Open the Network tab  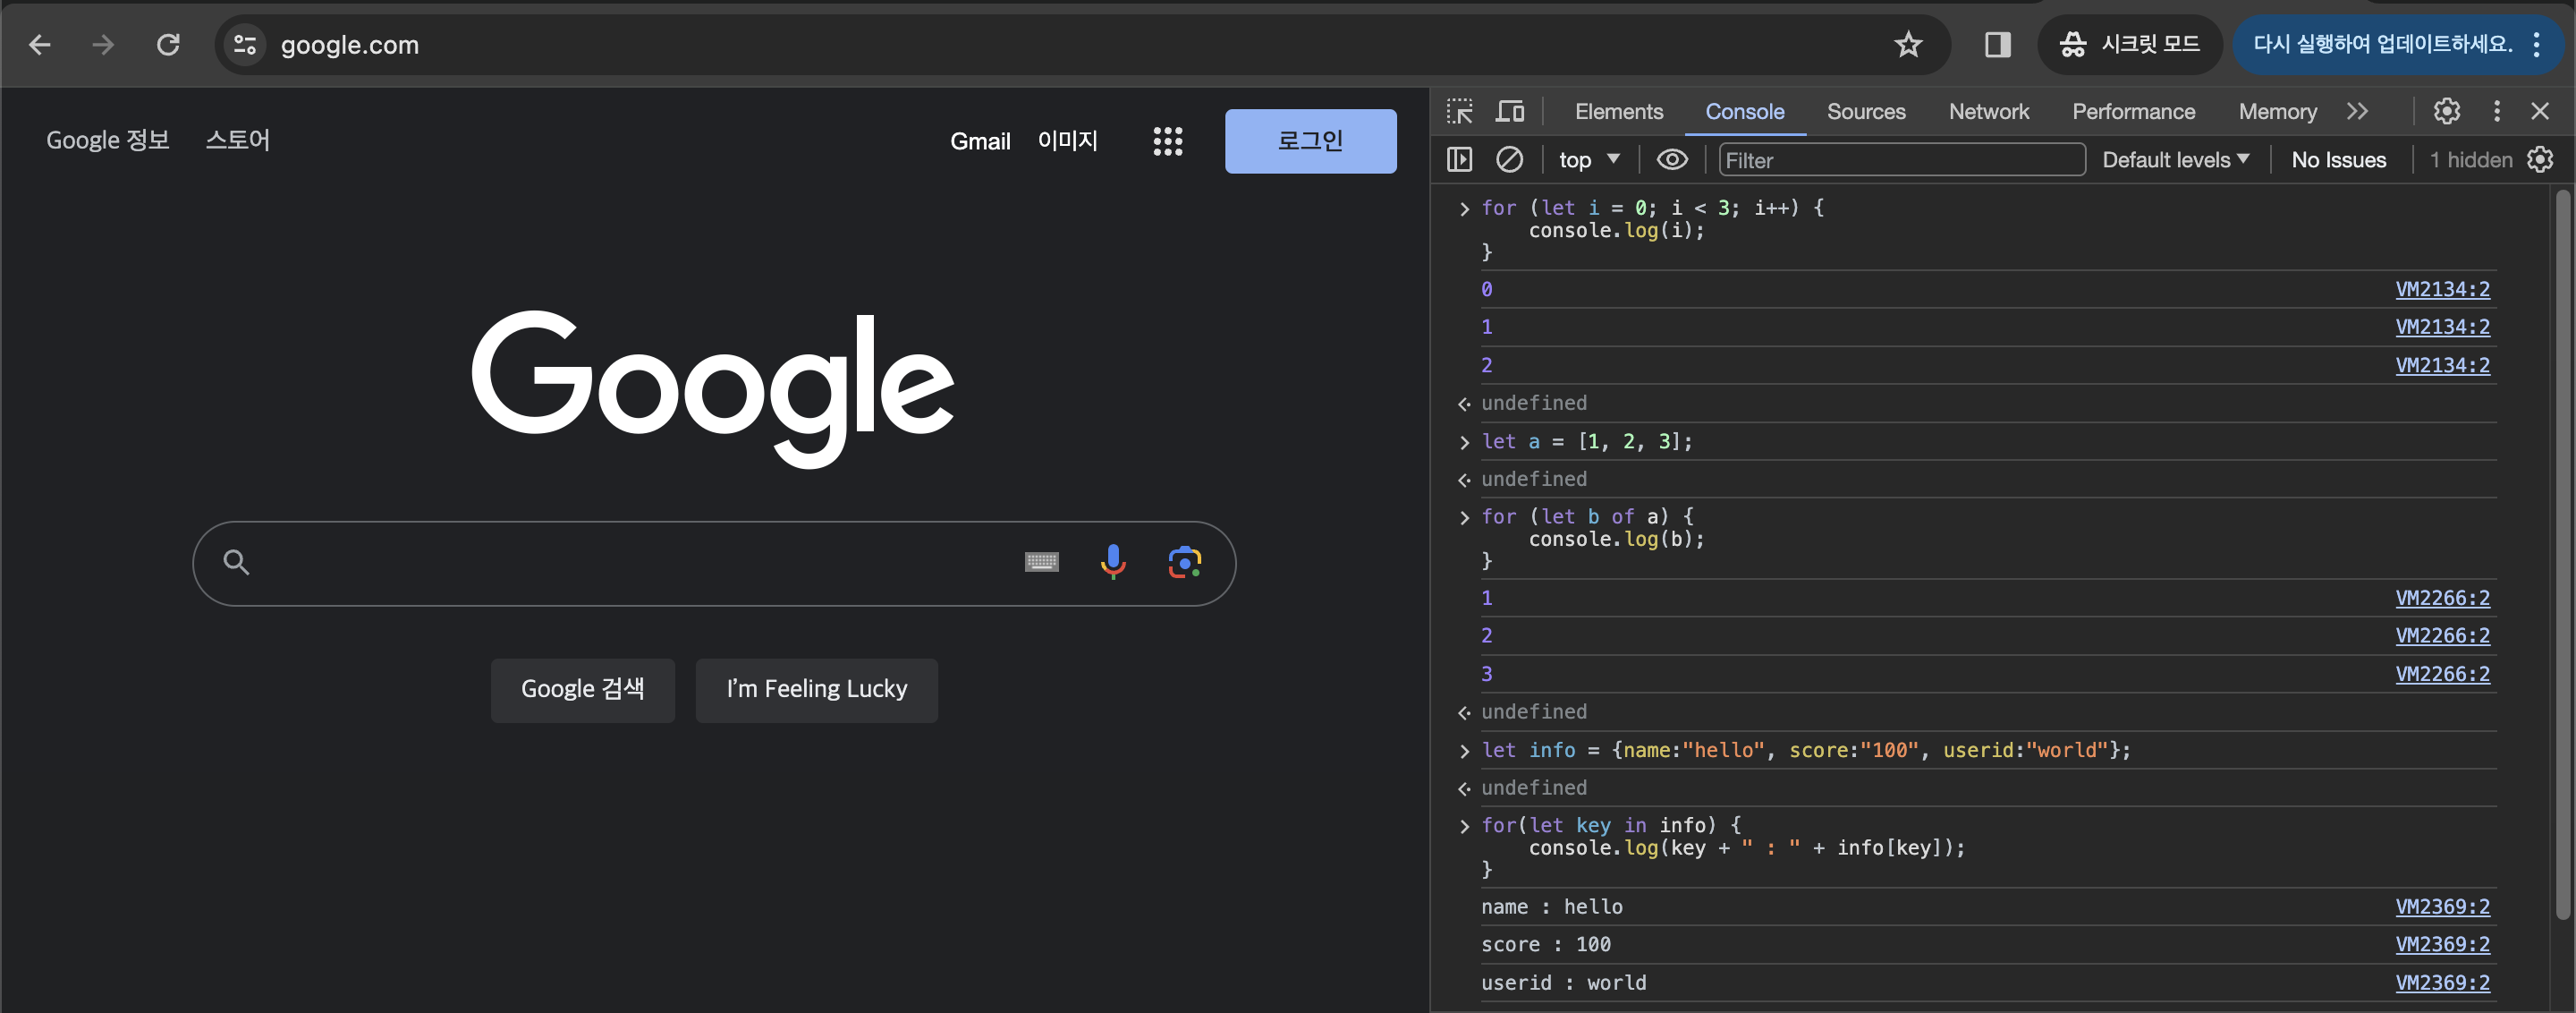pyautogui.click(x=1988, y=112)
